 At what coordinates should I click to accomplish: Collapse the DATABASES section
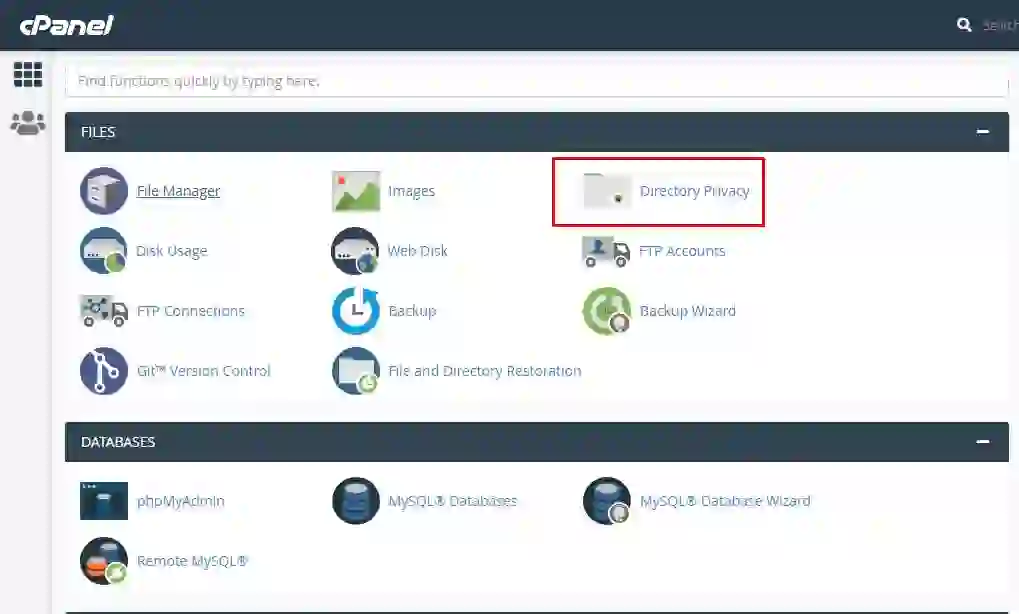[983, 442]
